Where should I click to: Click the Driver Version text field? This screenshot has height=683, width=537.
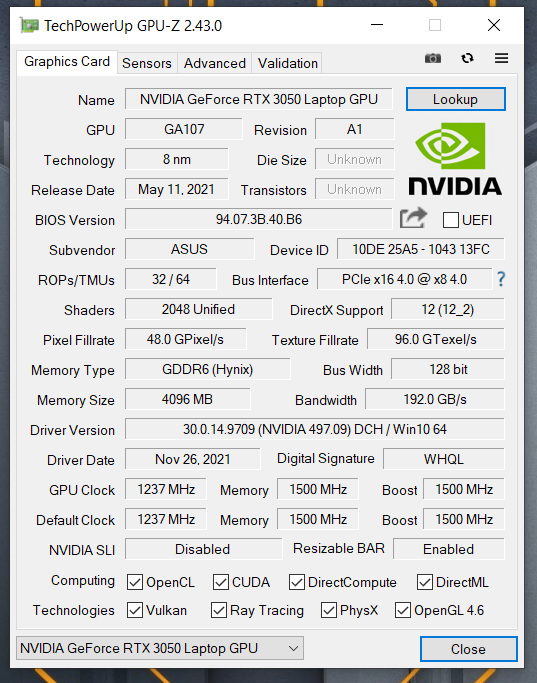coord(314,429)
